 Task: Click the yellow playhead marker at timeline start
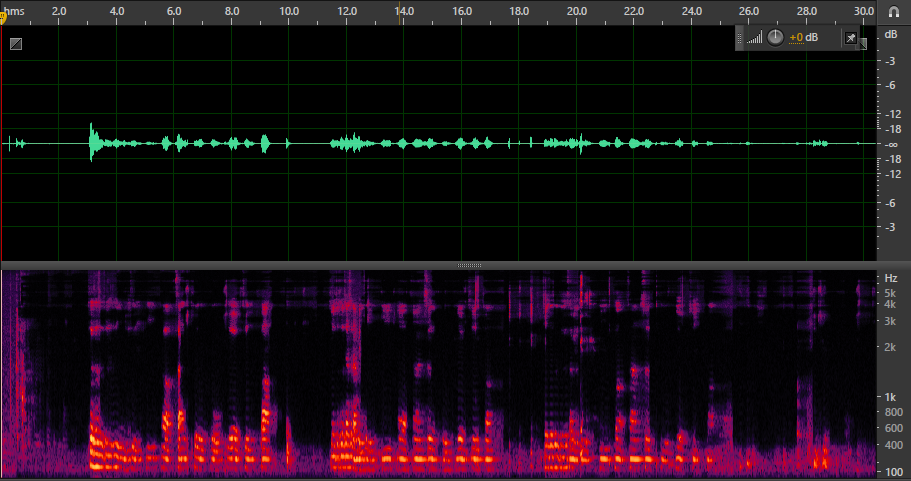tap(3, 17)
